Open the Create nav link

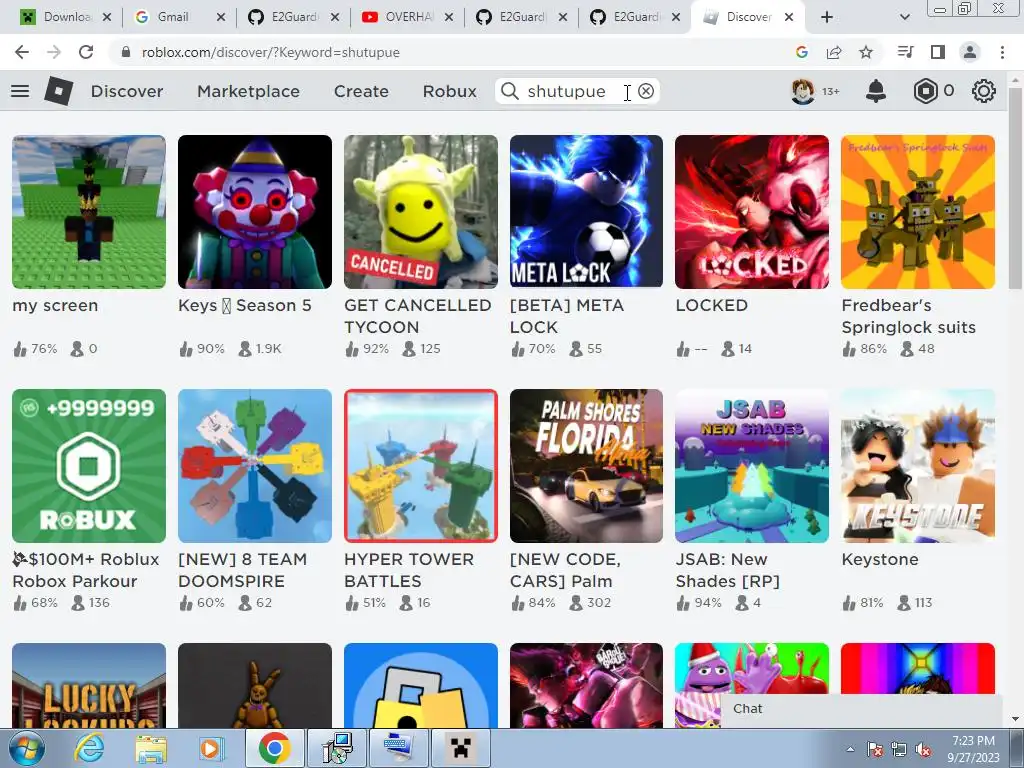pyautogui.click(x=361, y=91)
